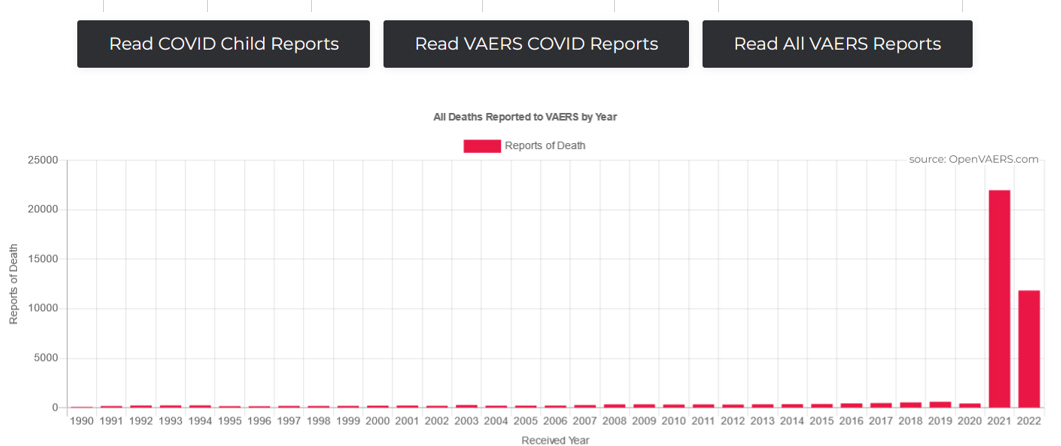Click the 2021 x-axis year label
1061x446 pixels.
click(x=999, y=422)
